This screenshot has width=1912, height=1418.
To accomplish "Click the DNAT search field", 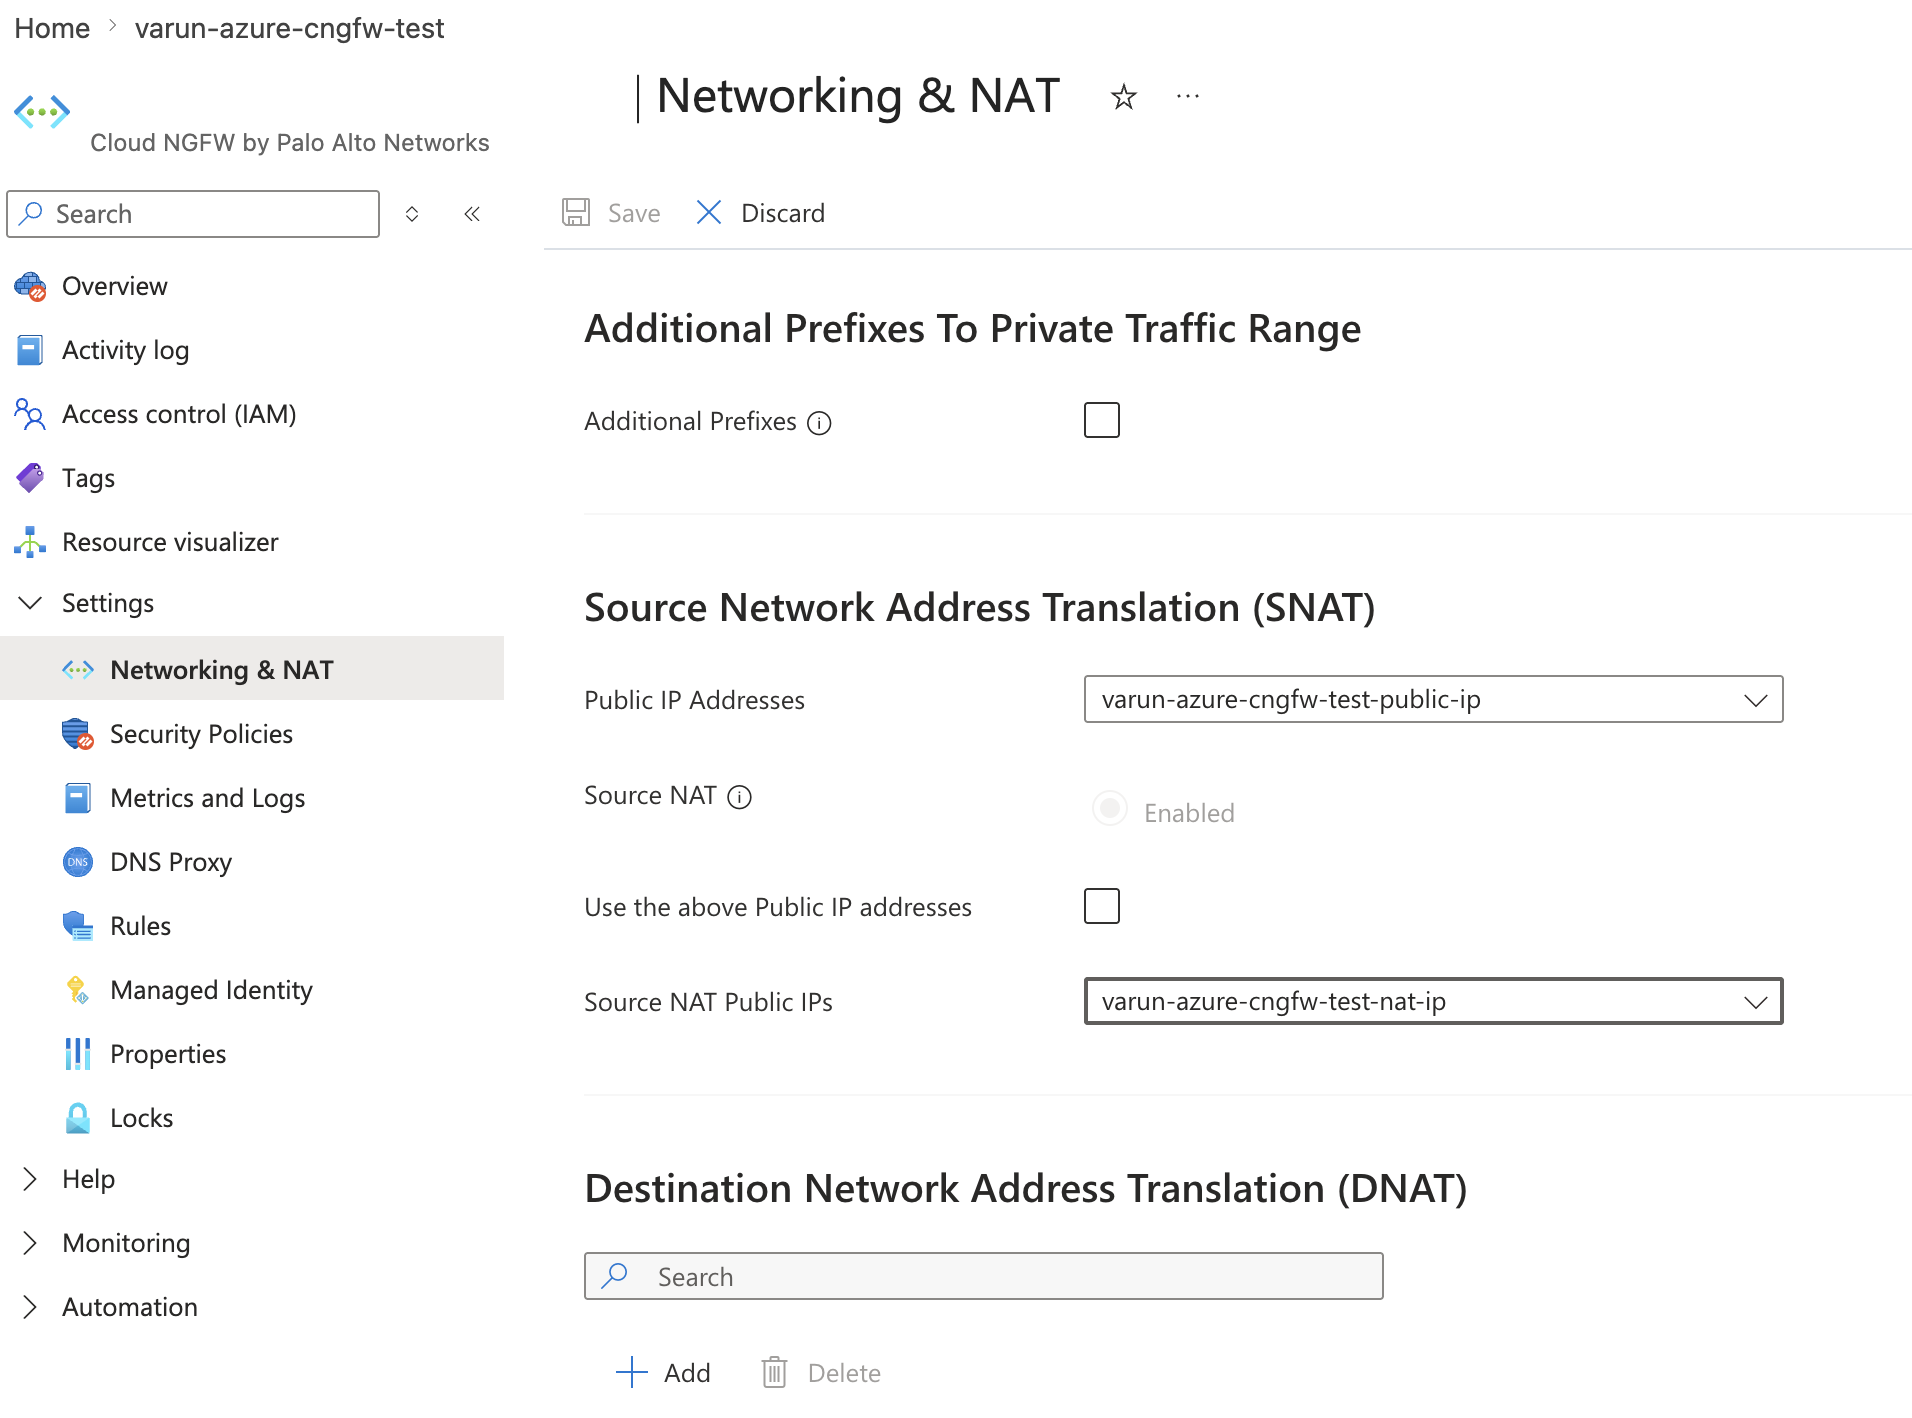I will (983, 1276).
